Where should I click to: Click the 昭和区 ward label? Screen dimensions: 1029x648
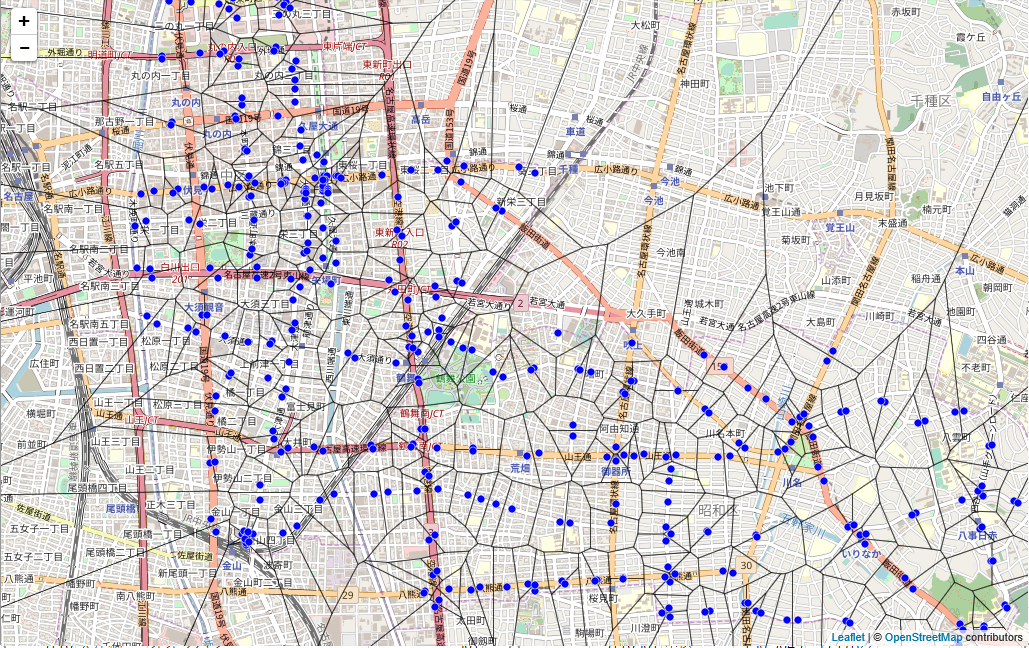tap(717, 510)
